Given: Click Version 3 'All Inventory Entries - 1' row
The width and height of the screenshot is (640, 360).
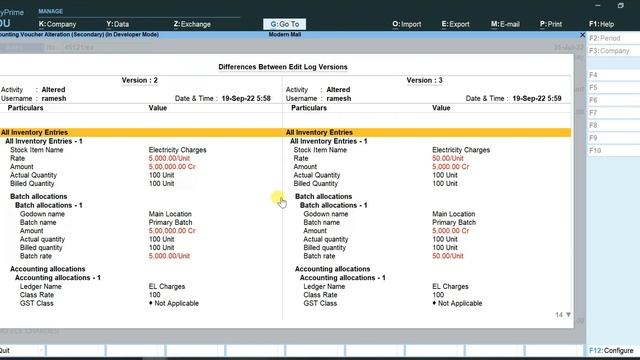Looking at the screenshot, I should click(329, 141).
